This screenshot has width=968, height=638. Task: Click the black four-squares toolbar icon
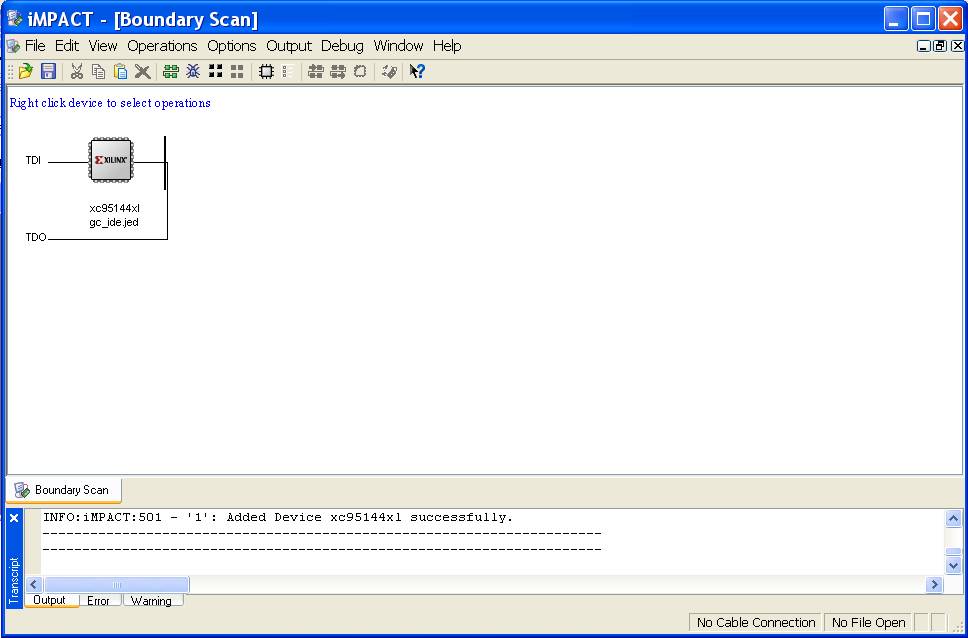(215, 72)
